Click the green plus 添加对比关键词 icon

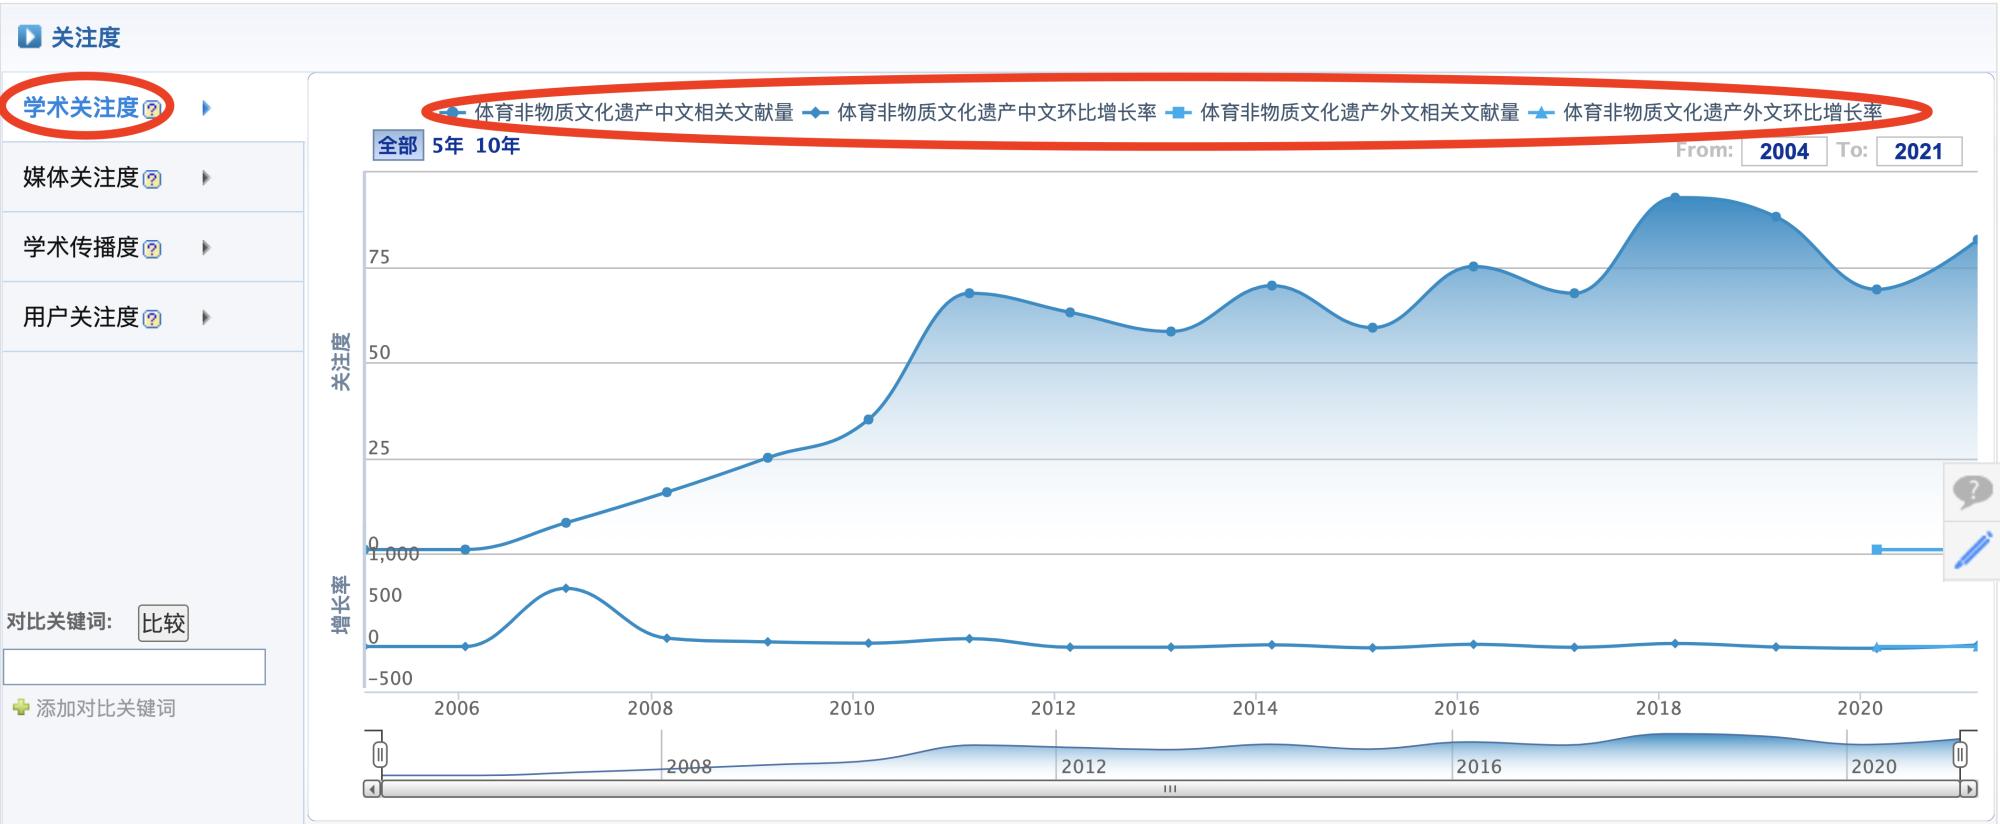click(x=20, y=708)
